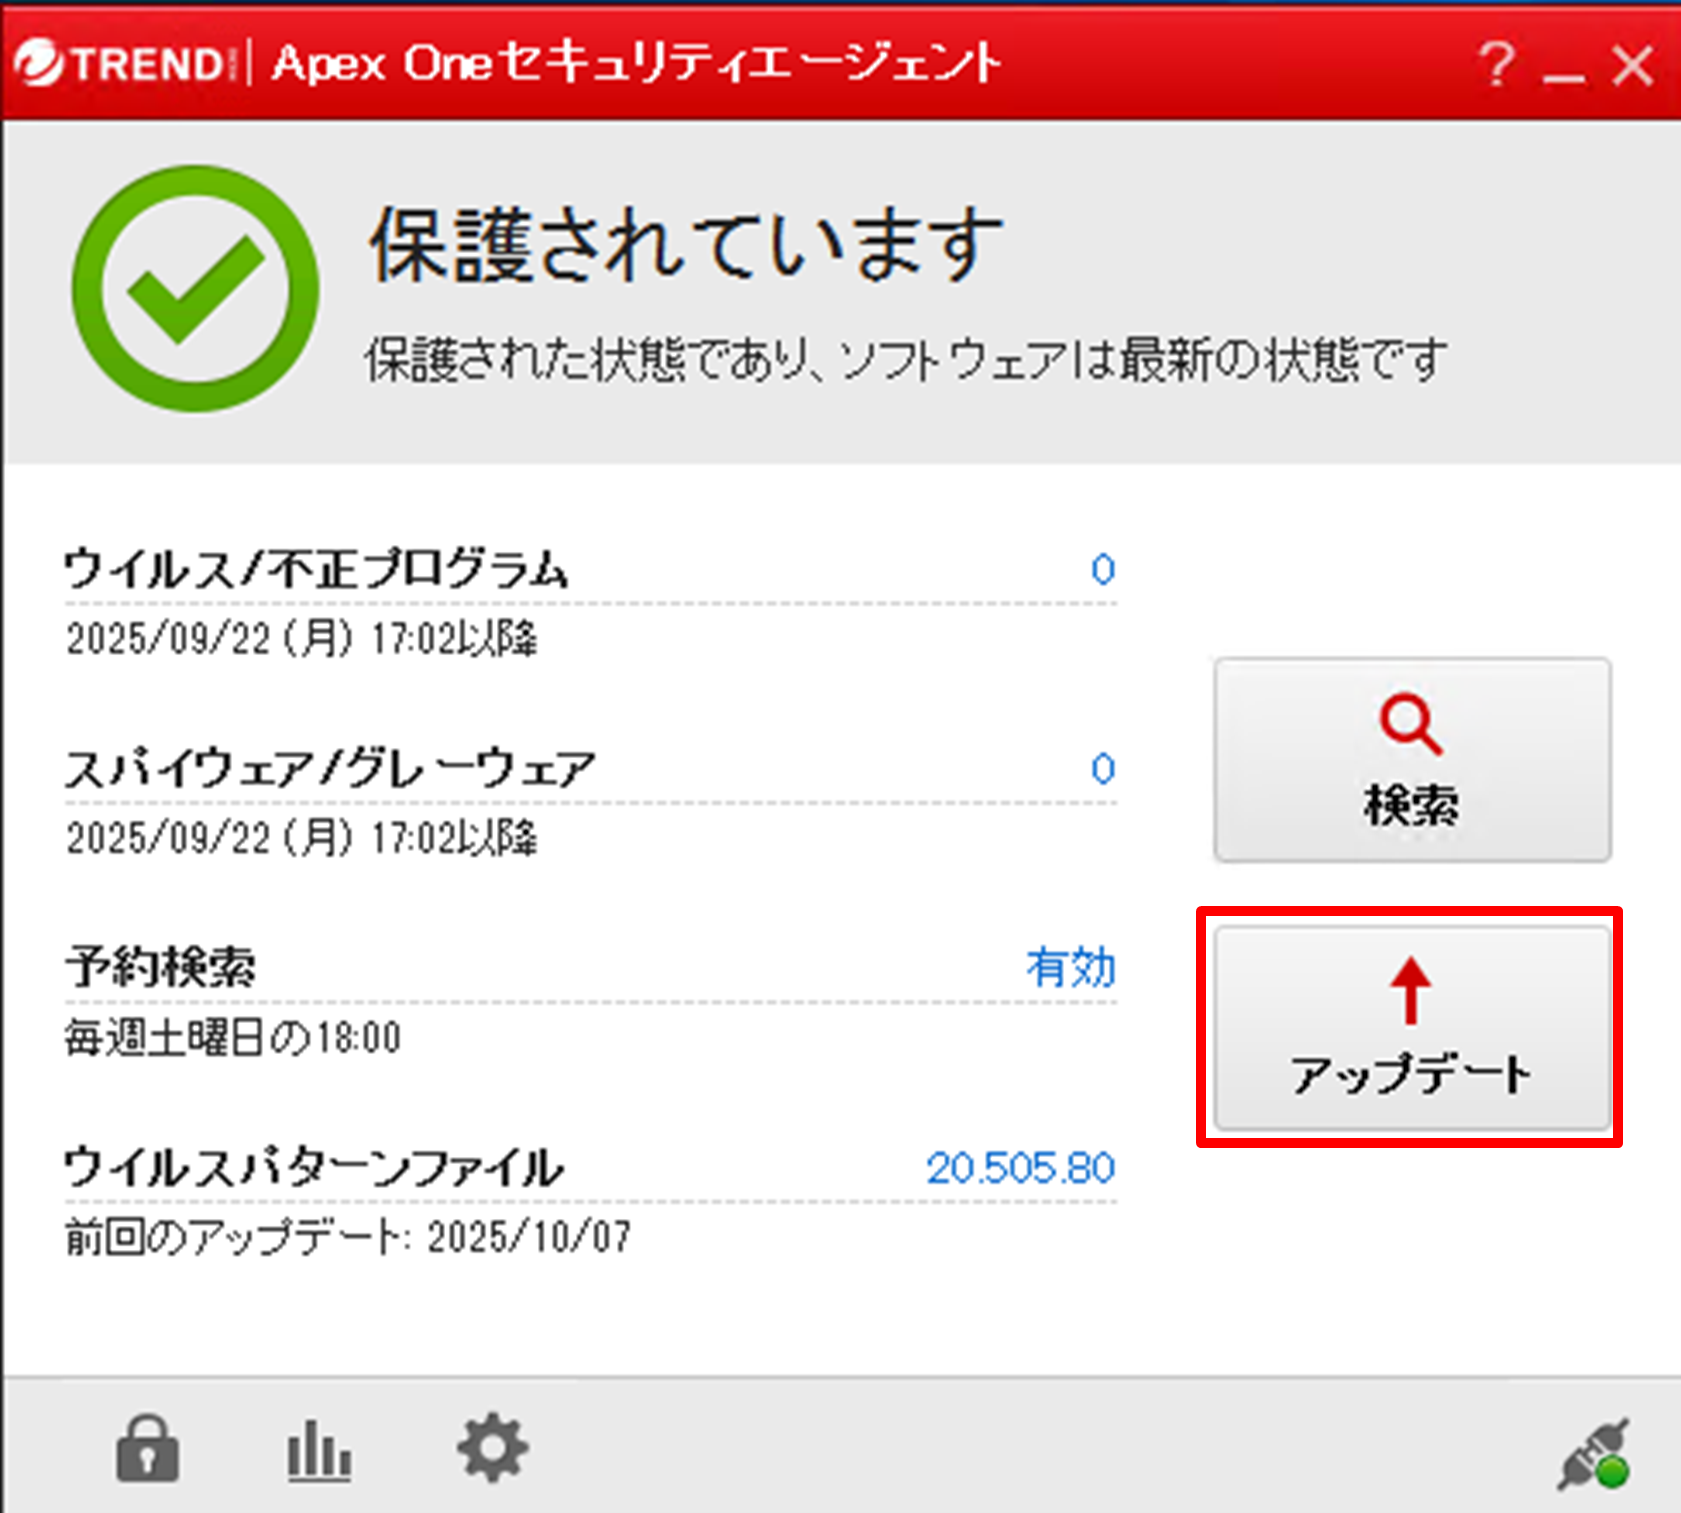Close the Apex One agent window
This screenshot has height=1513, width=1681.
tap(1632, 67)
